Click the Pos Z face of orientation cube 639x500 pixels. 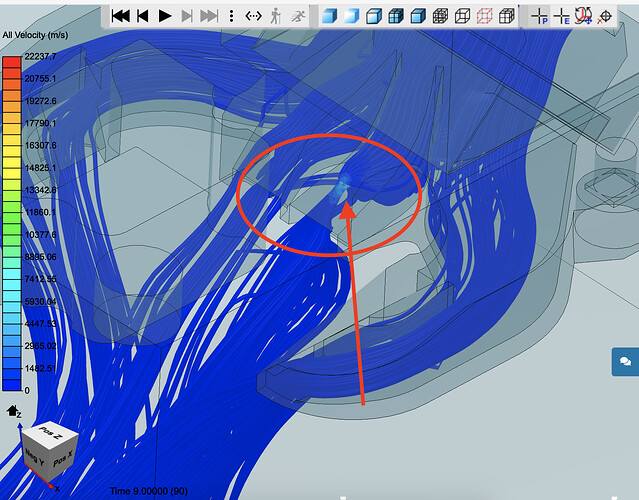50,434
